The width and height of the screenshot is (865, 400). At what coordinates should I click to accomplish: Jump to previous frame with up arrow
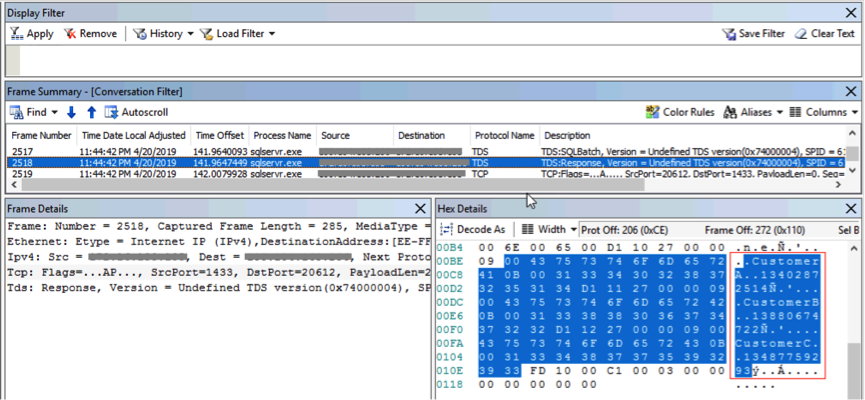tap(91, 112)
